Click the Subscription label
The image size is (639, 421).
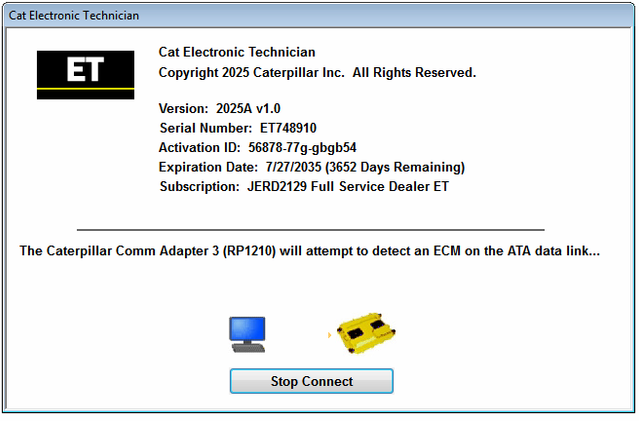pos(199,186)
